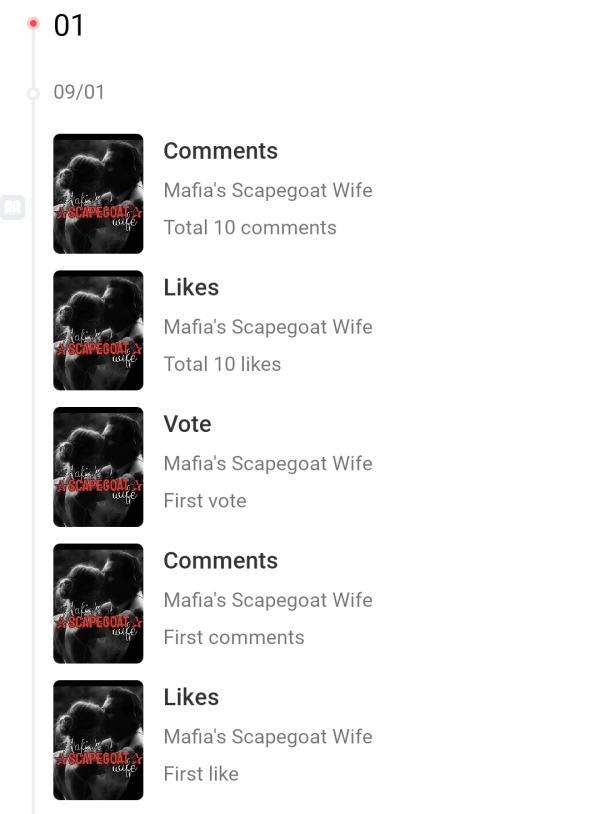This screenshot has width=600, height=814.
Task: Select the red timeline dot next to 01
Action: click(33, 23)
